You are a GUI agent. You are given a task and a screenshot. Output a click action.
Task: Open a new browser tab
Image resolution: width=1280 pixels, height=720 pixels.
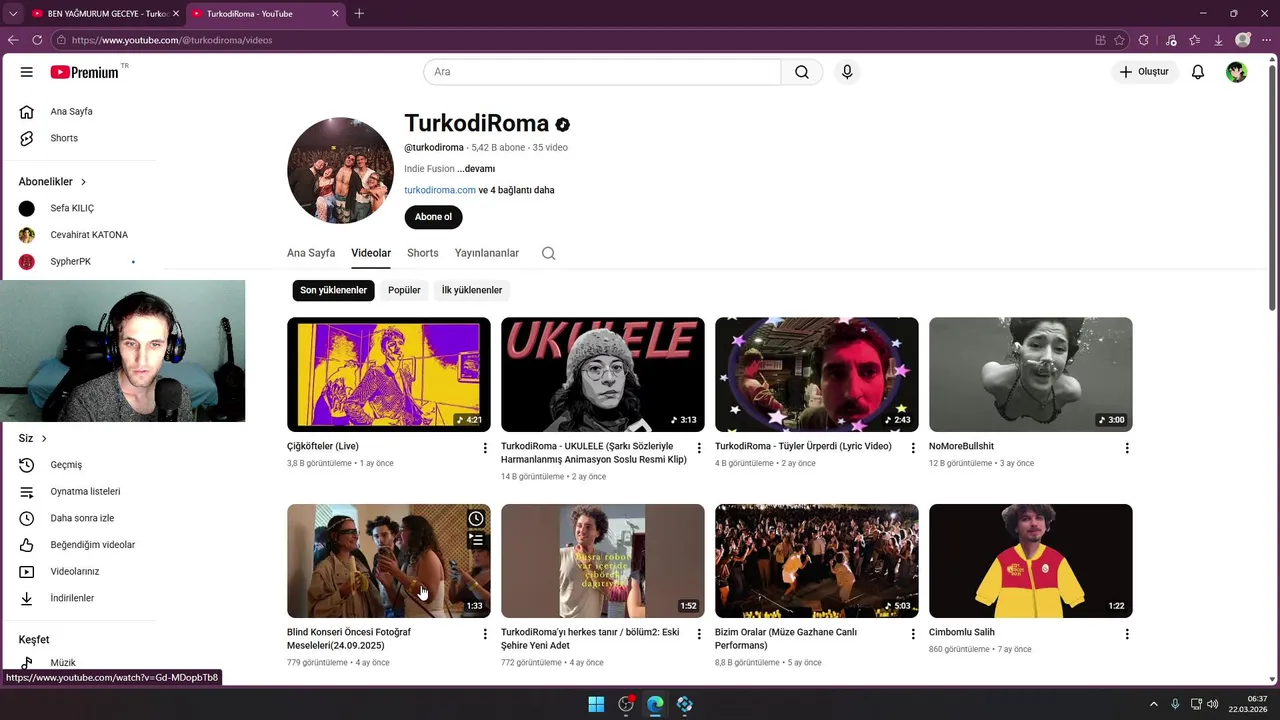pos(359,13)
